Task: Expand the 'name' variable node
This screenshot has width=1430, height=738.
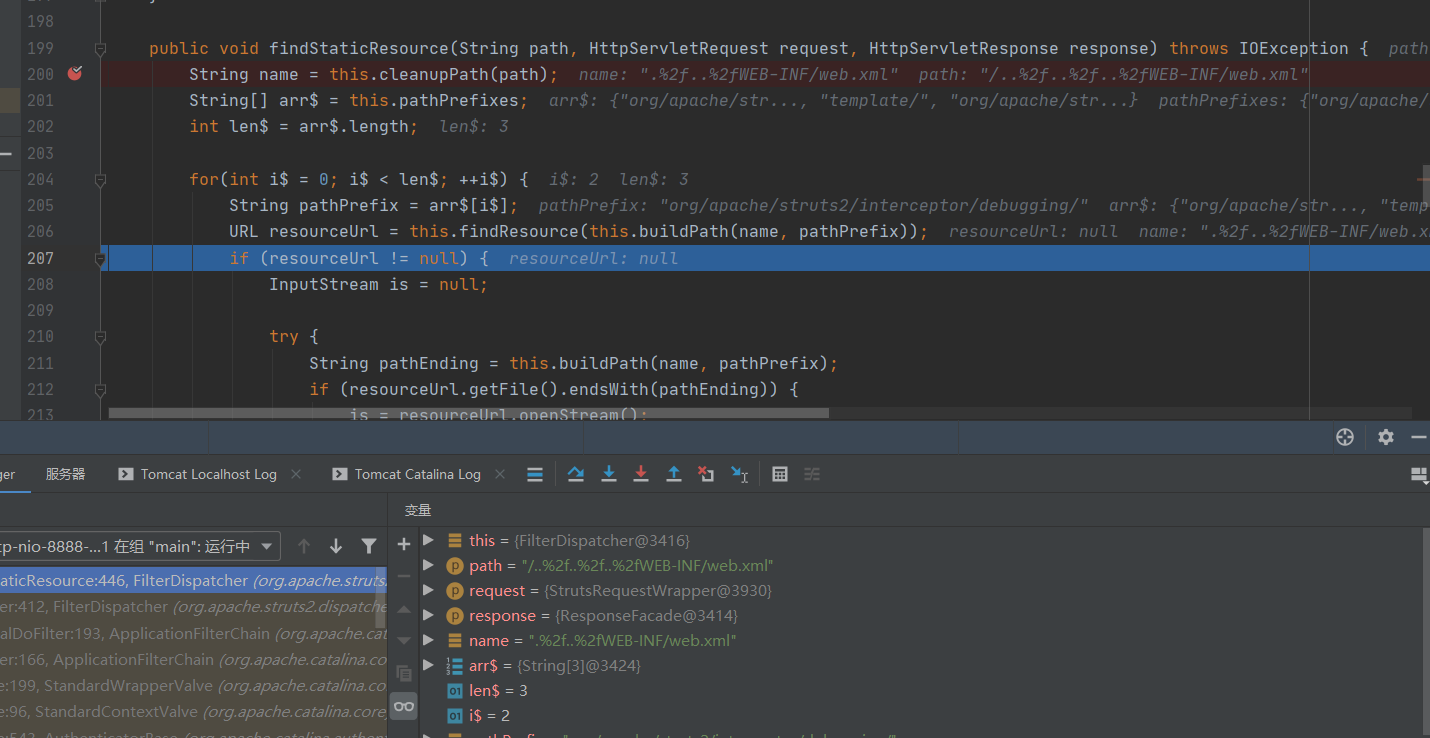Action: (x=429, y=640)
